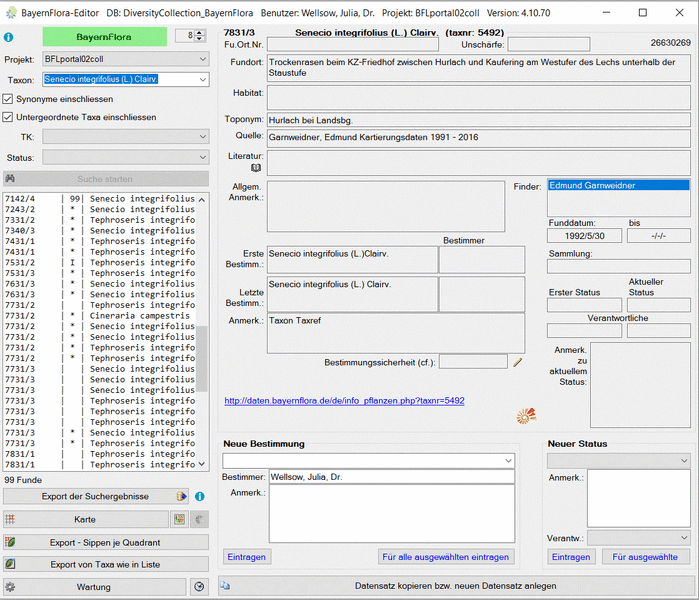Click the Sammlung input field
Viewport: 699px width, 600px height.
(x=619, y=266)
